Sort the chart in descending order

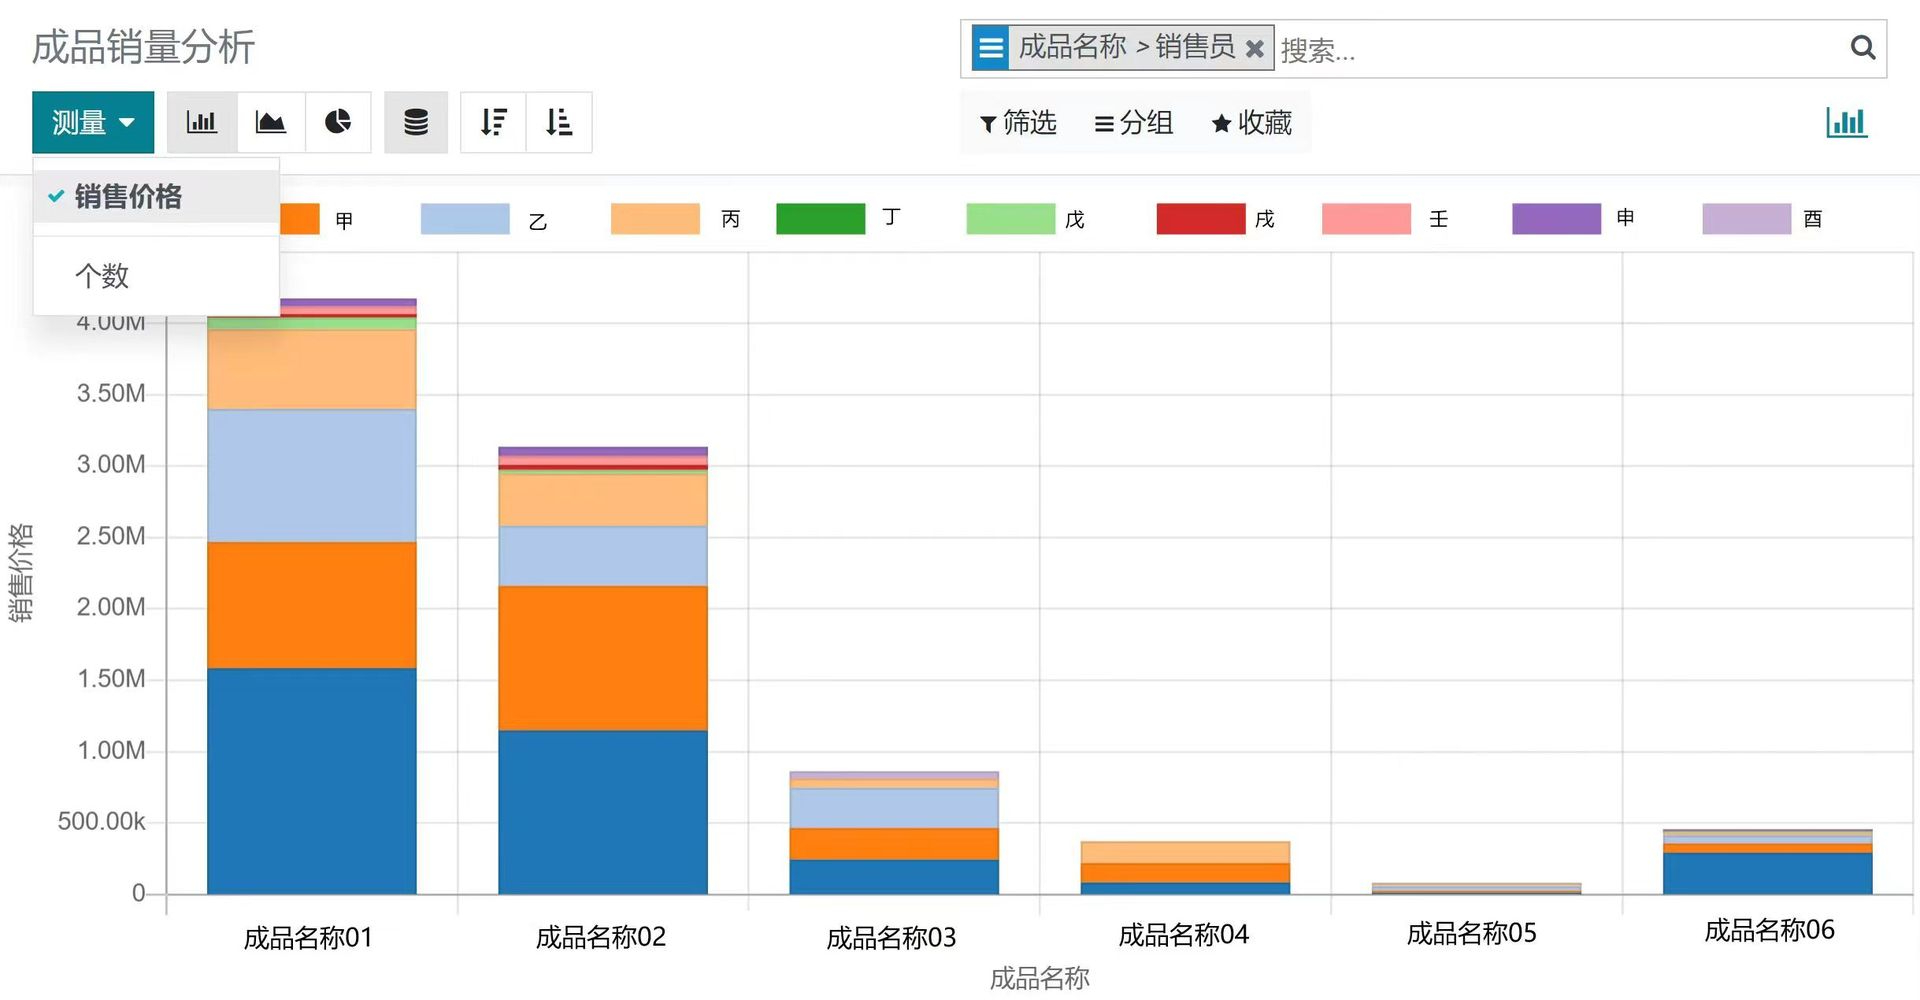[493, 122]
